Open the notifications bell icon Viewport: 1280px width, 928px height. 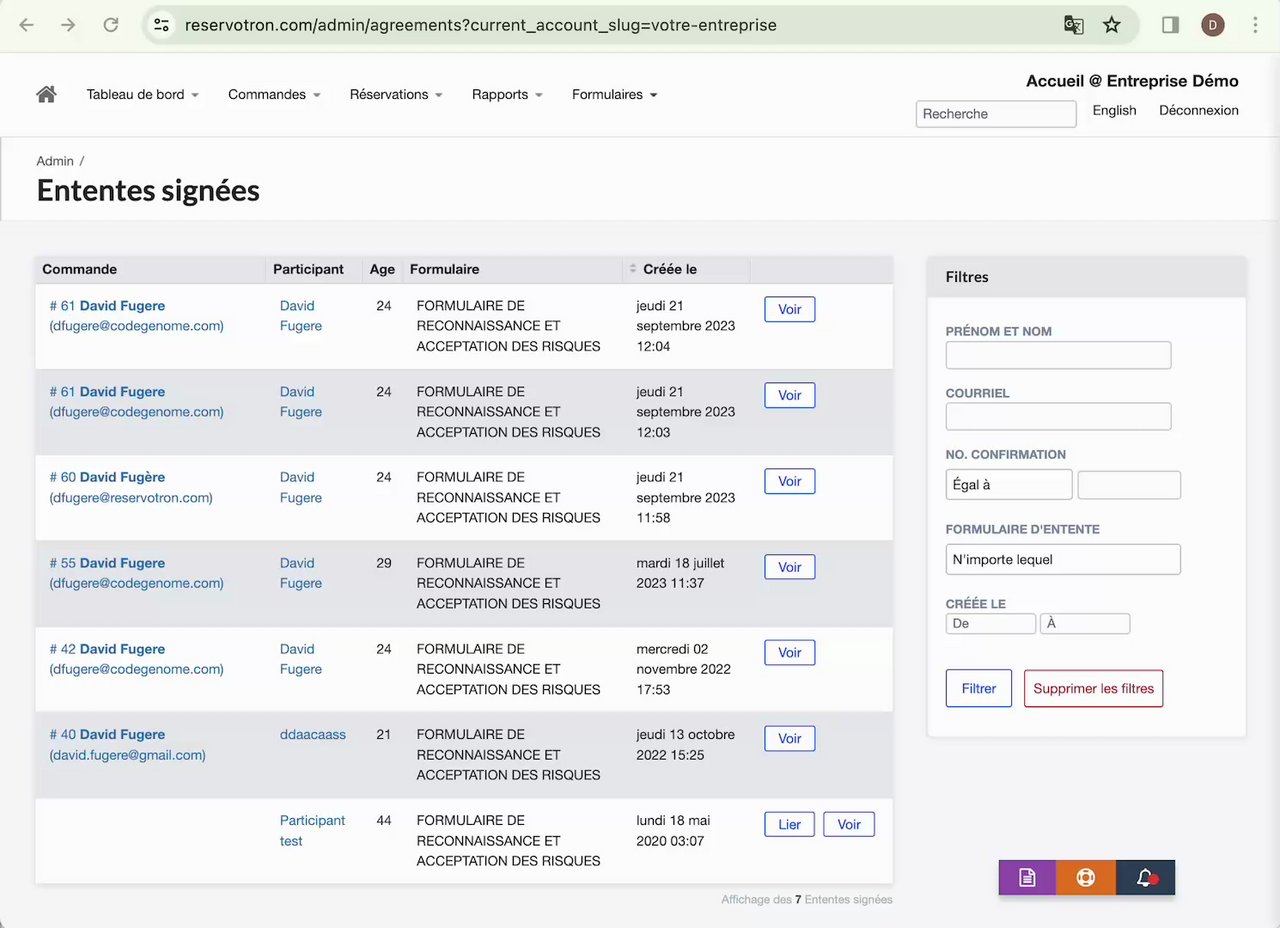(1146, 878)
